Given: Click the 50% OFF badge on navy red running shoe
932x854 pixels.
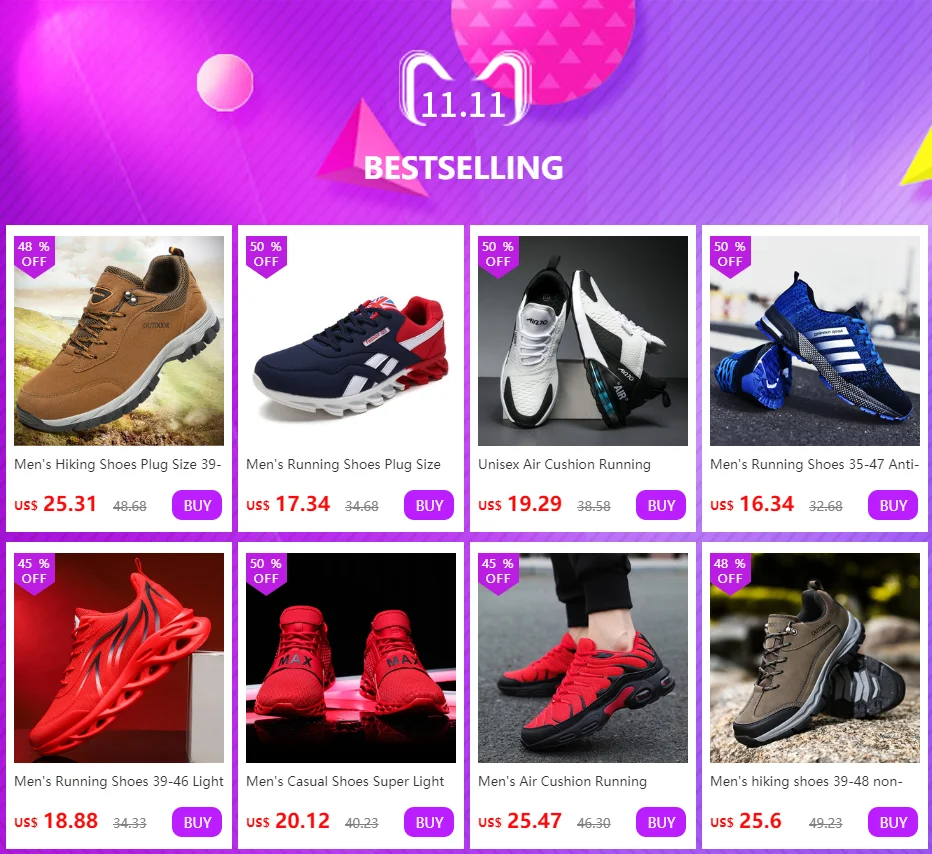Looking at the screenshot, I should point(266,257).
